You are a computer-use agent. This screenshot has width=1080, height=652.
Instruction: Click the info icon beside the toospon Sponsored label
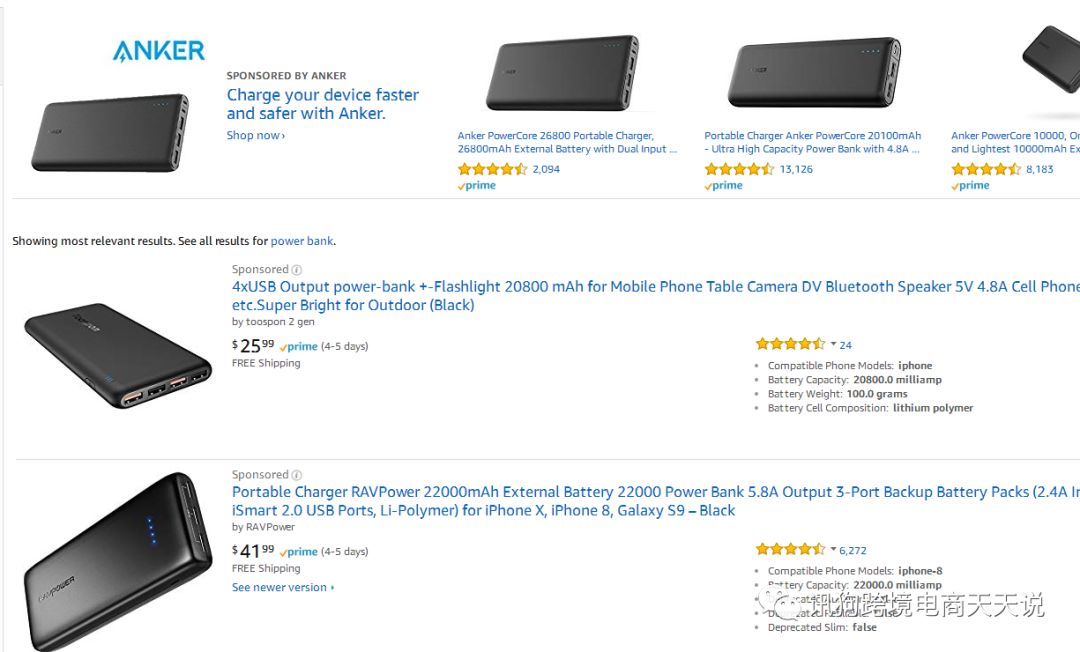pyautogui.click(x=297, y=270)
